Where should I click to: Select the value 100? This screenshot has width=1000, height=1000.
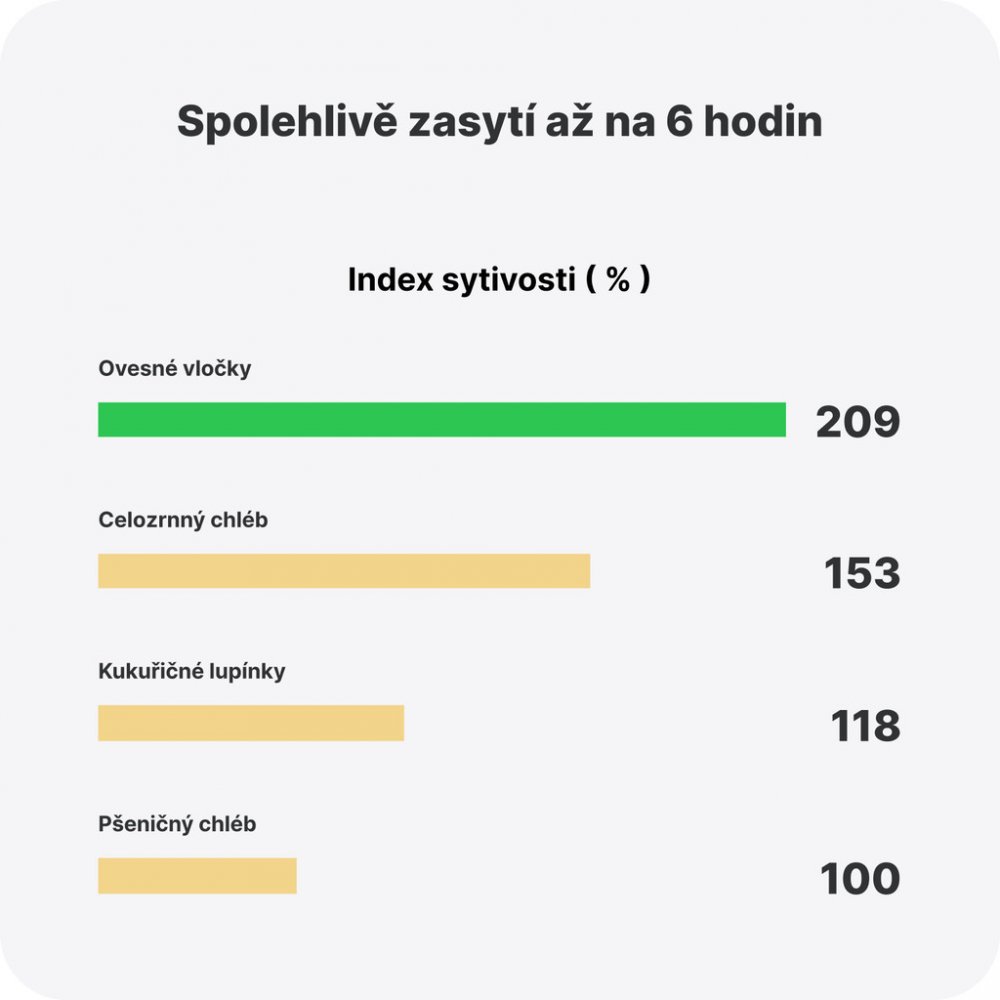(860, 879)
